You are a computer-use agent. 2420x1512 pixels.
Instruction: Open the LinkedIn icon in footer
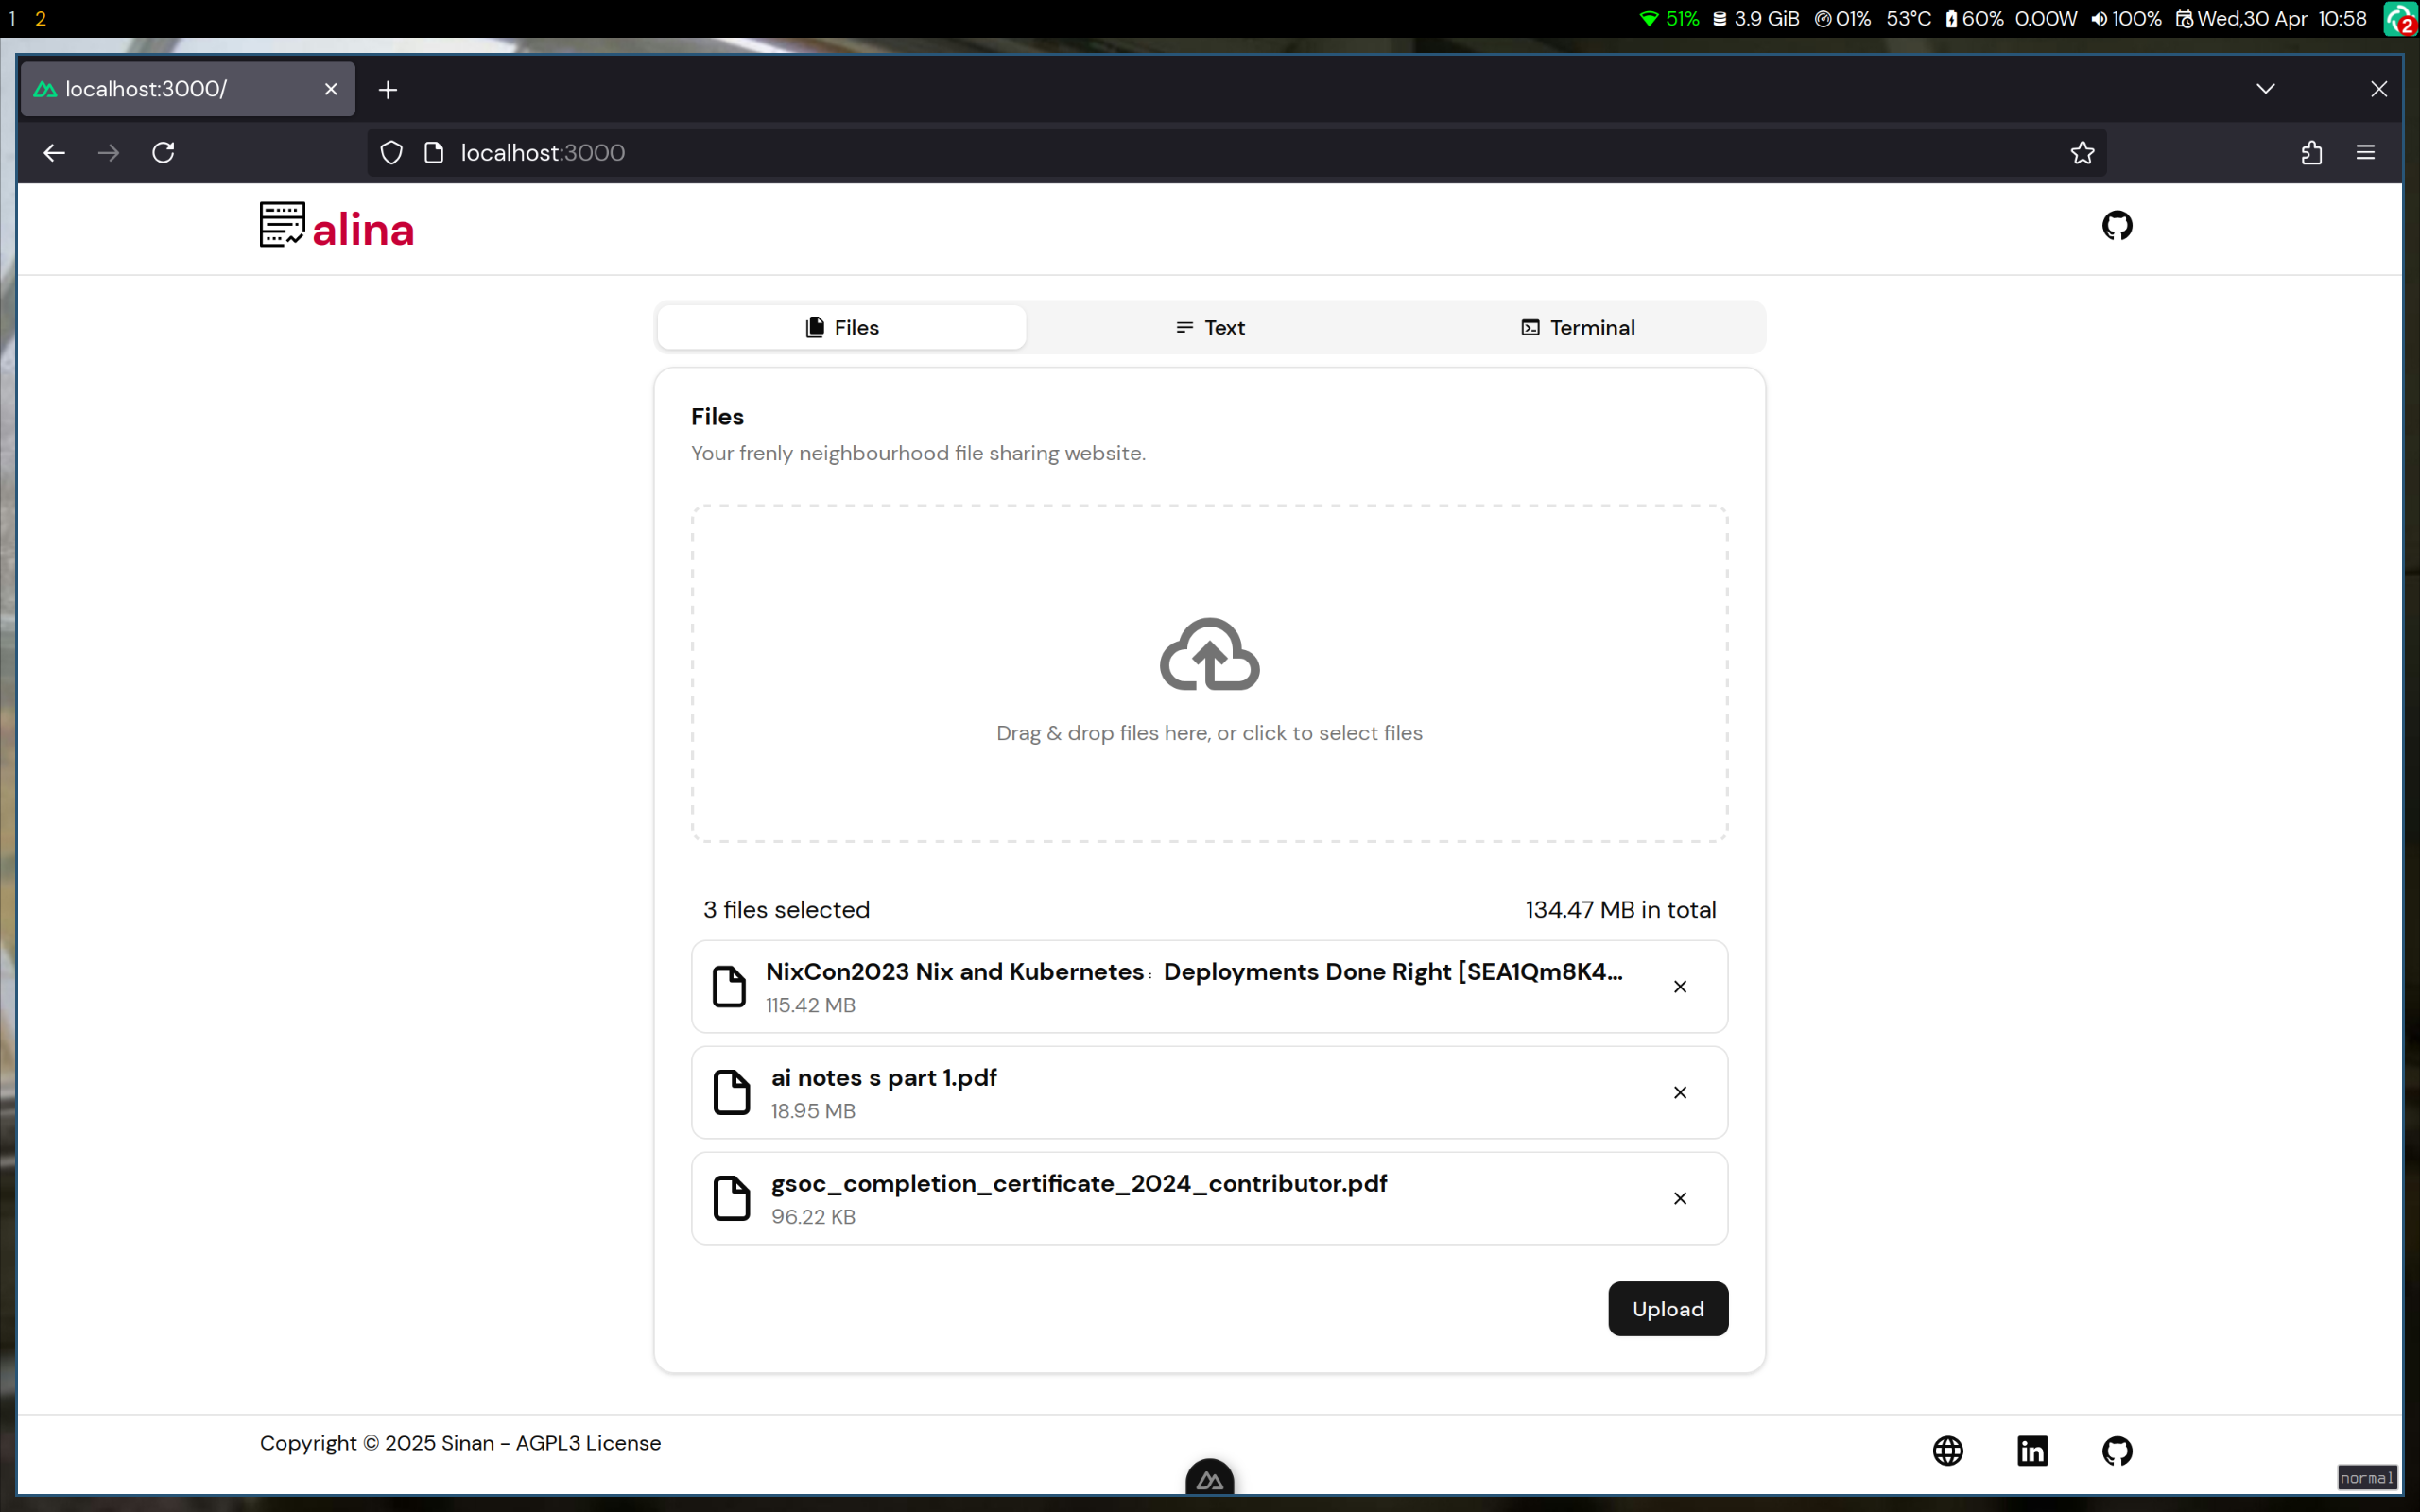tap(2032, 1450)
